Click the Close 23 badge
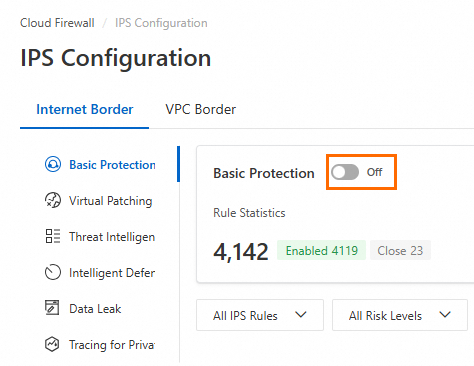 coord(400,250)
